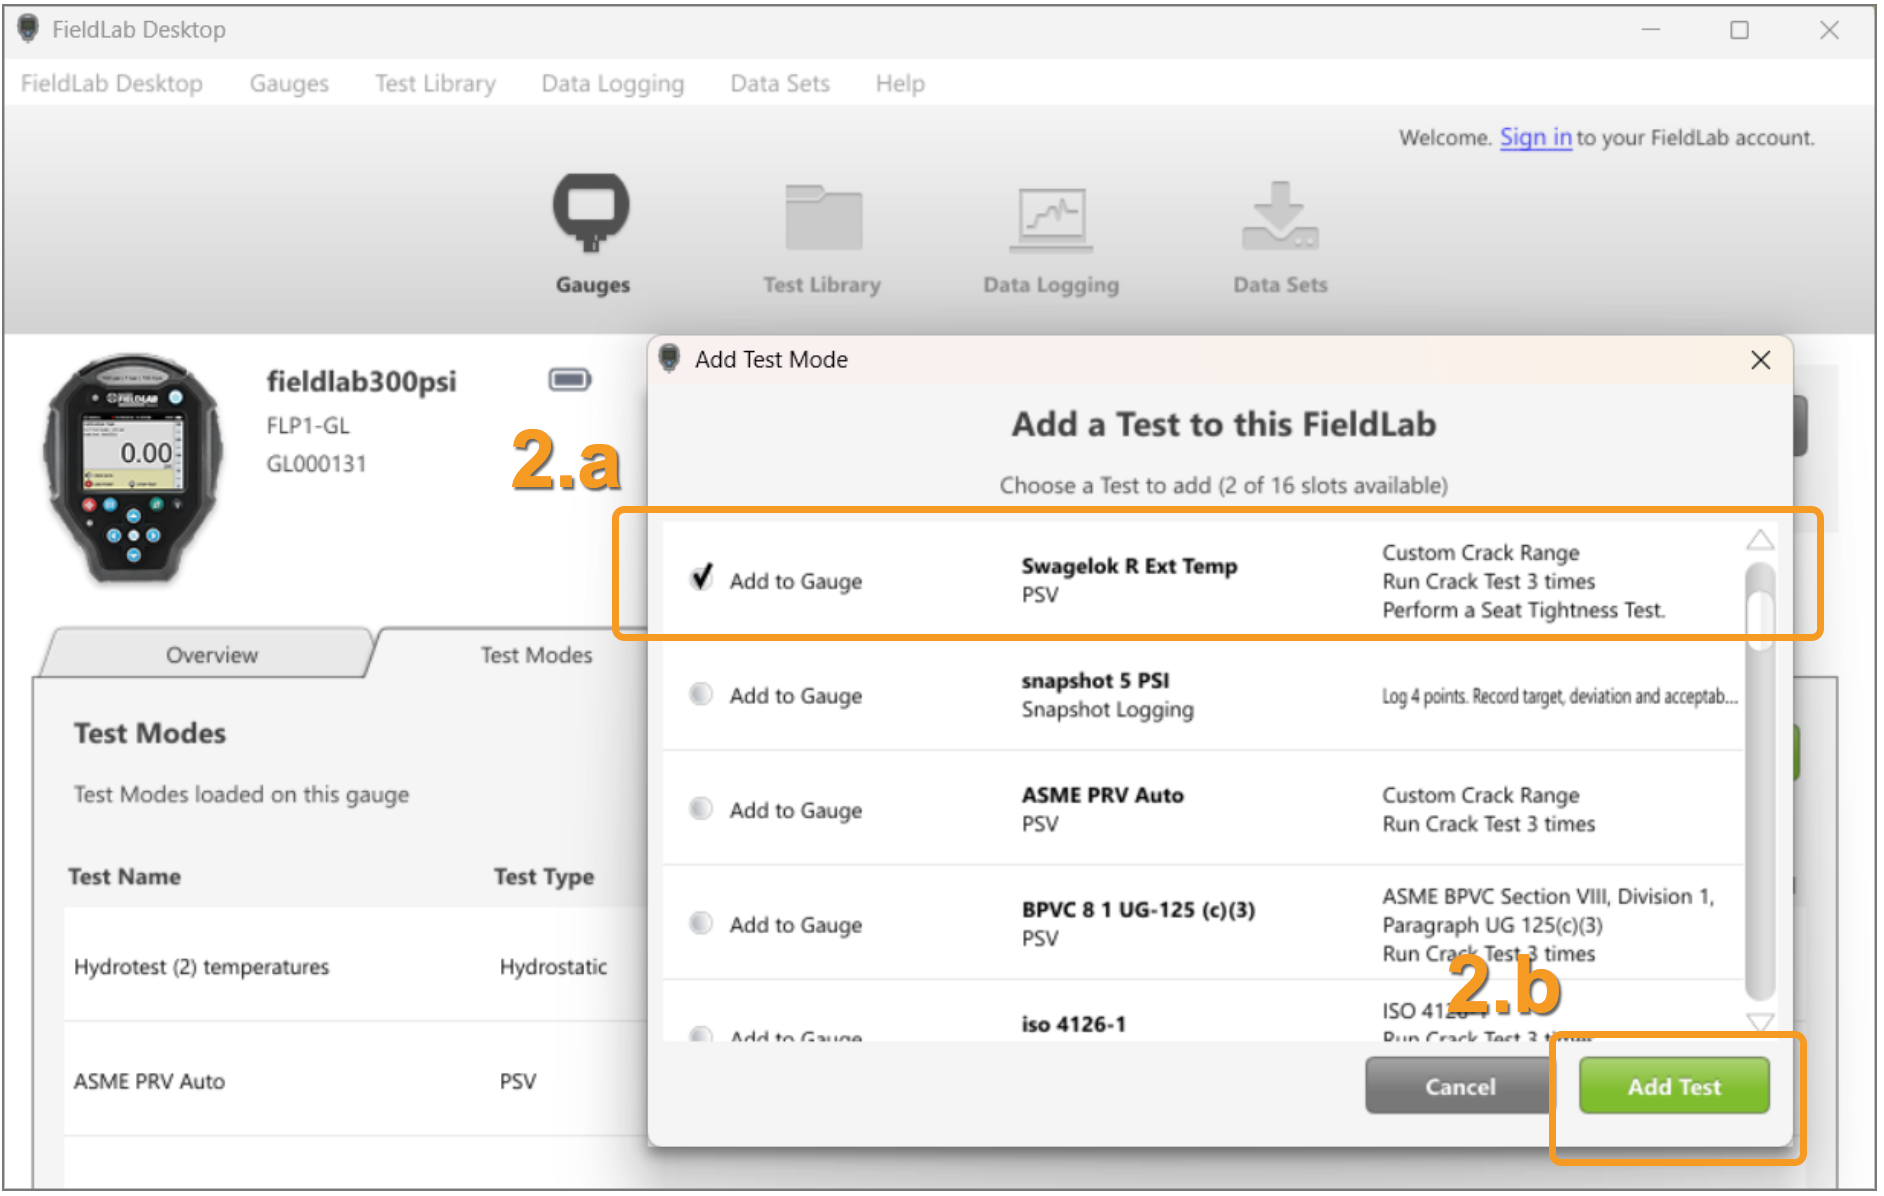Click the GL000131 serial number
This screenshot has width=1884, height=1196.
click(x=316, y=464)
